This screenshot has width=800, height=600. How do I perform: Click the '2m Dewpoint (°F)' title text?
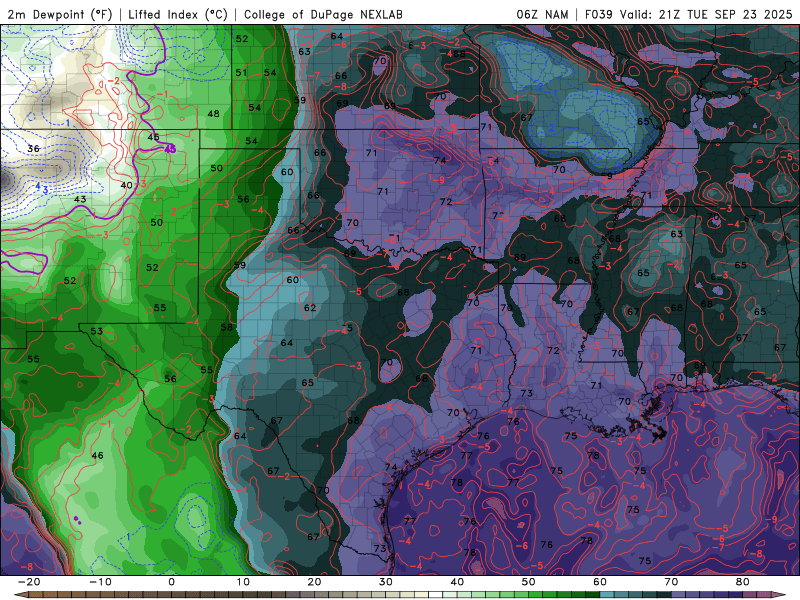59,14
